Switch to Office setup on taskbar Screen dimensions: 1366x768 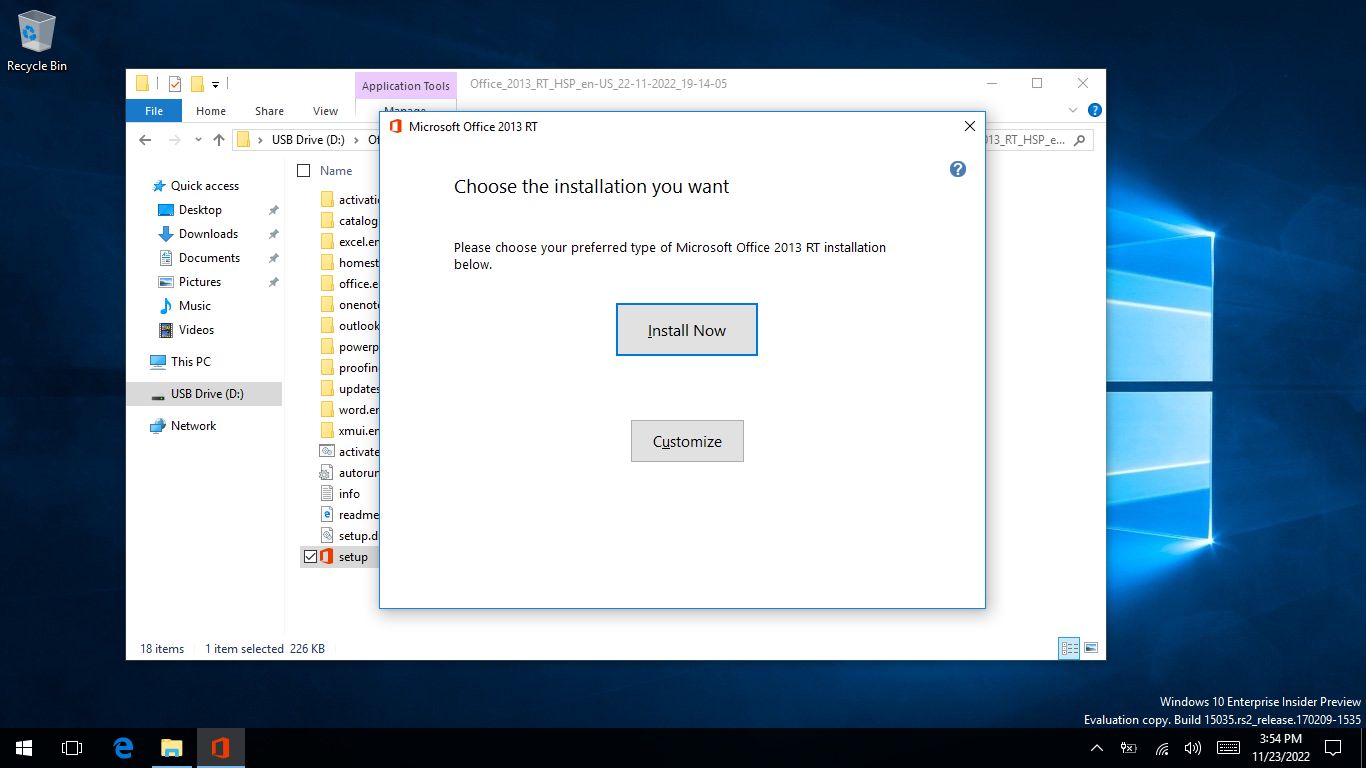pos(220,748)
